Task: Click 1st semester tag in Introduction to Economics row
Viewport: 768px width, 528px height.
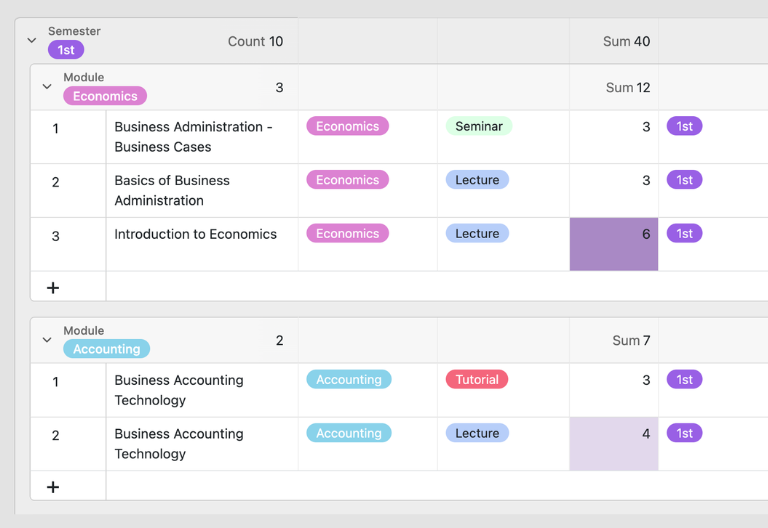Action: (x=684, y=234)
